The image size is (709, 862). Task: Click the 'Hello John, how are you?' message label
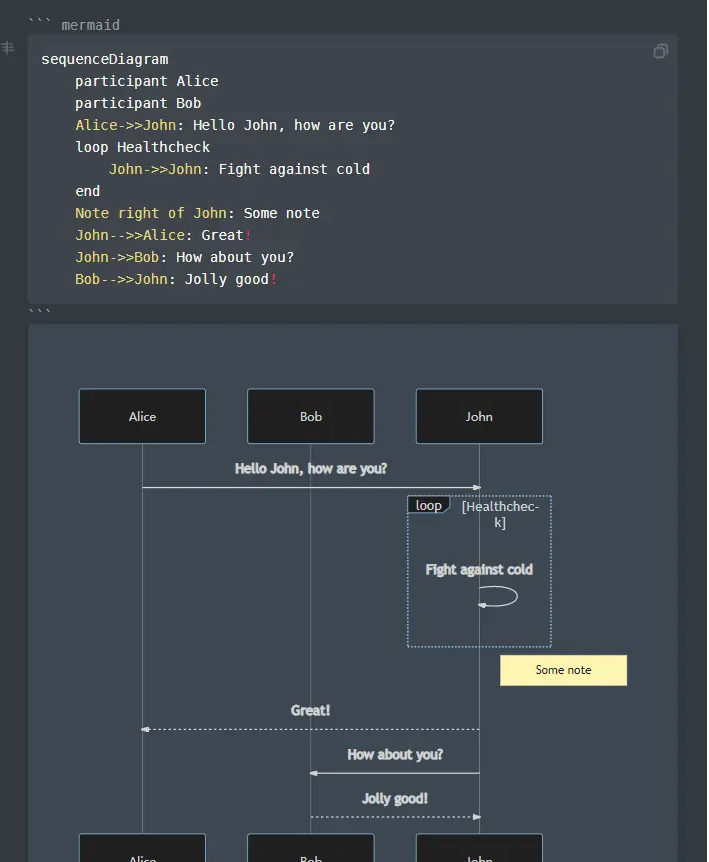[x=311, y=468]
